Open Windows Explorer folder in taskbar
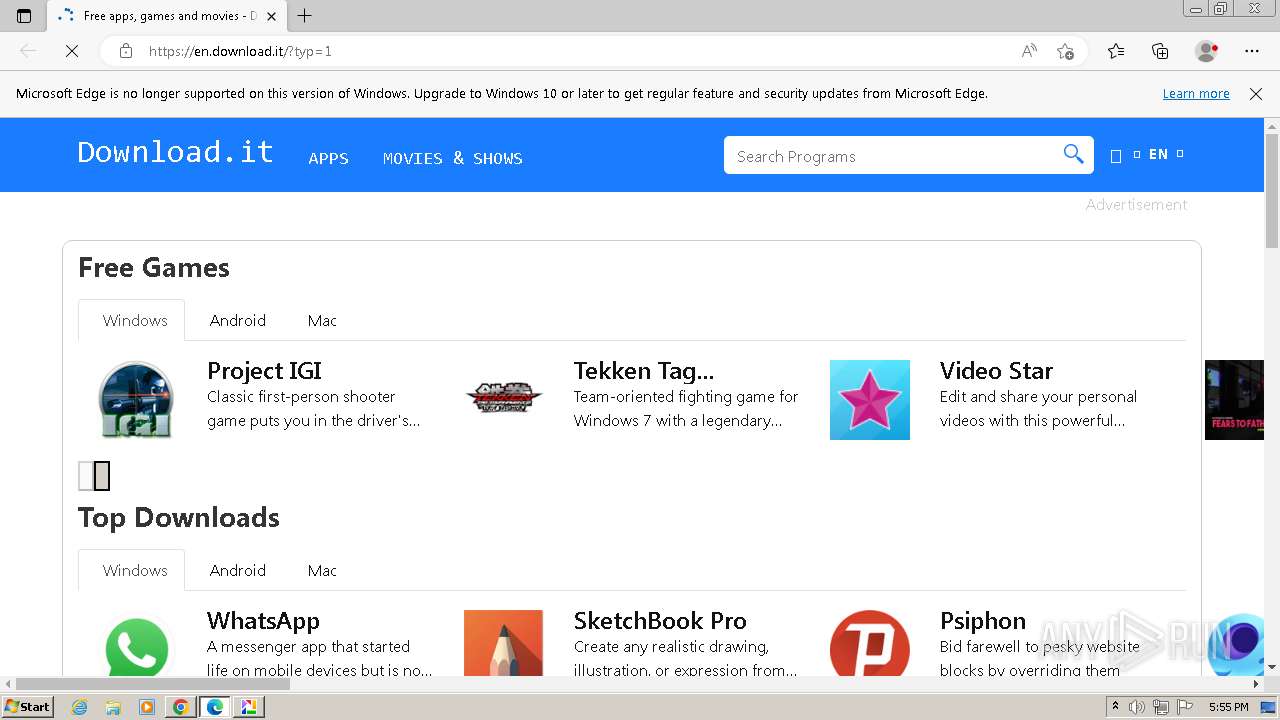The width and height of the screenshot is (1280, 720). [x=113, y=707]
